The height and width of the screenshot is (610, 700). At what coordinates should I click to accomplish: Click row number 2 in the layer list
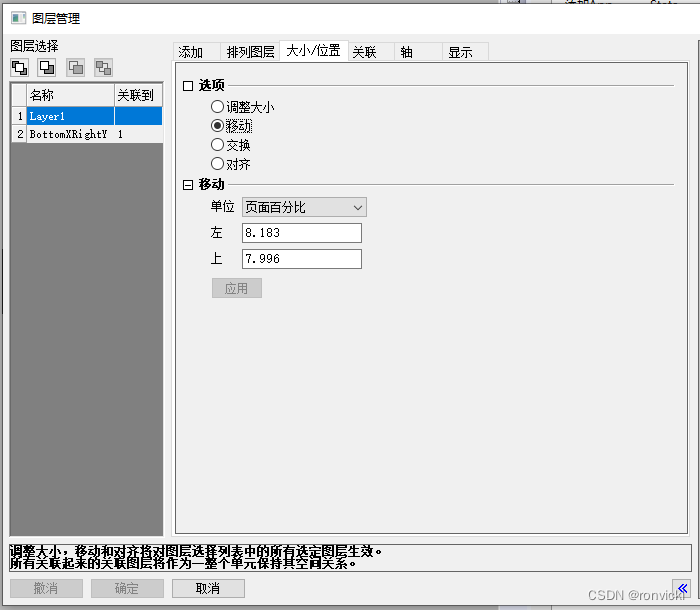[19, 134]
